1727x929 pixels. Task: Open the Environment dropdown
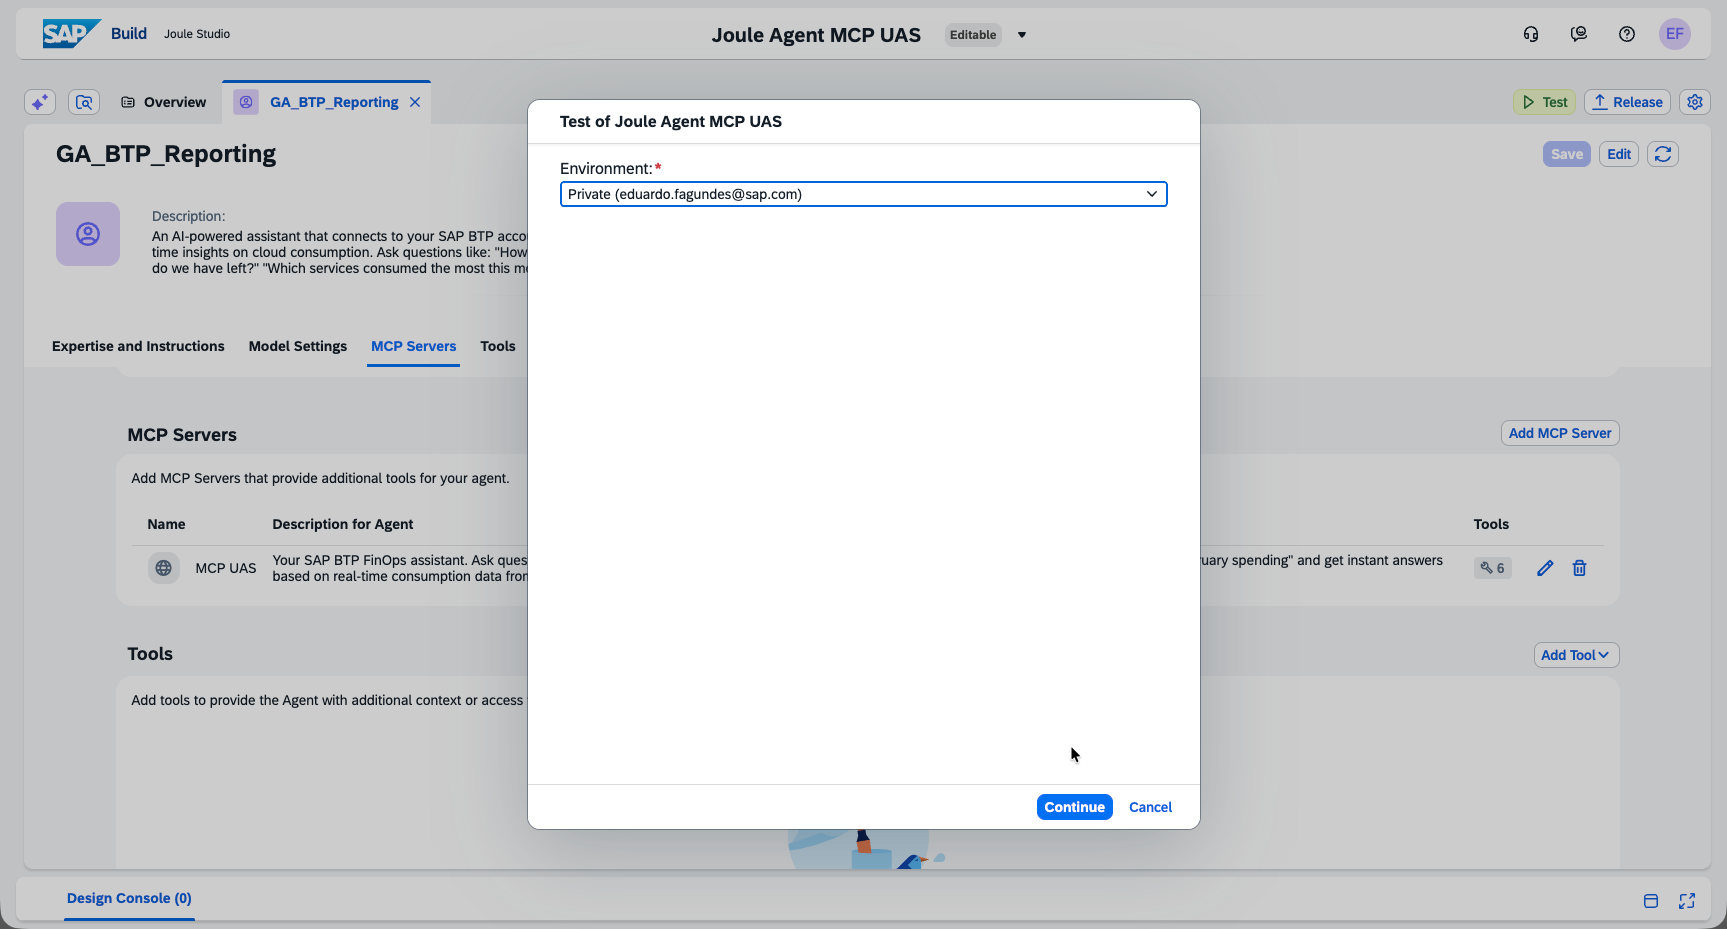tap(864, 194)
